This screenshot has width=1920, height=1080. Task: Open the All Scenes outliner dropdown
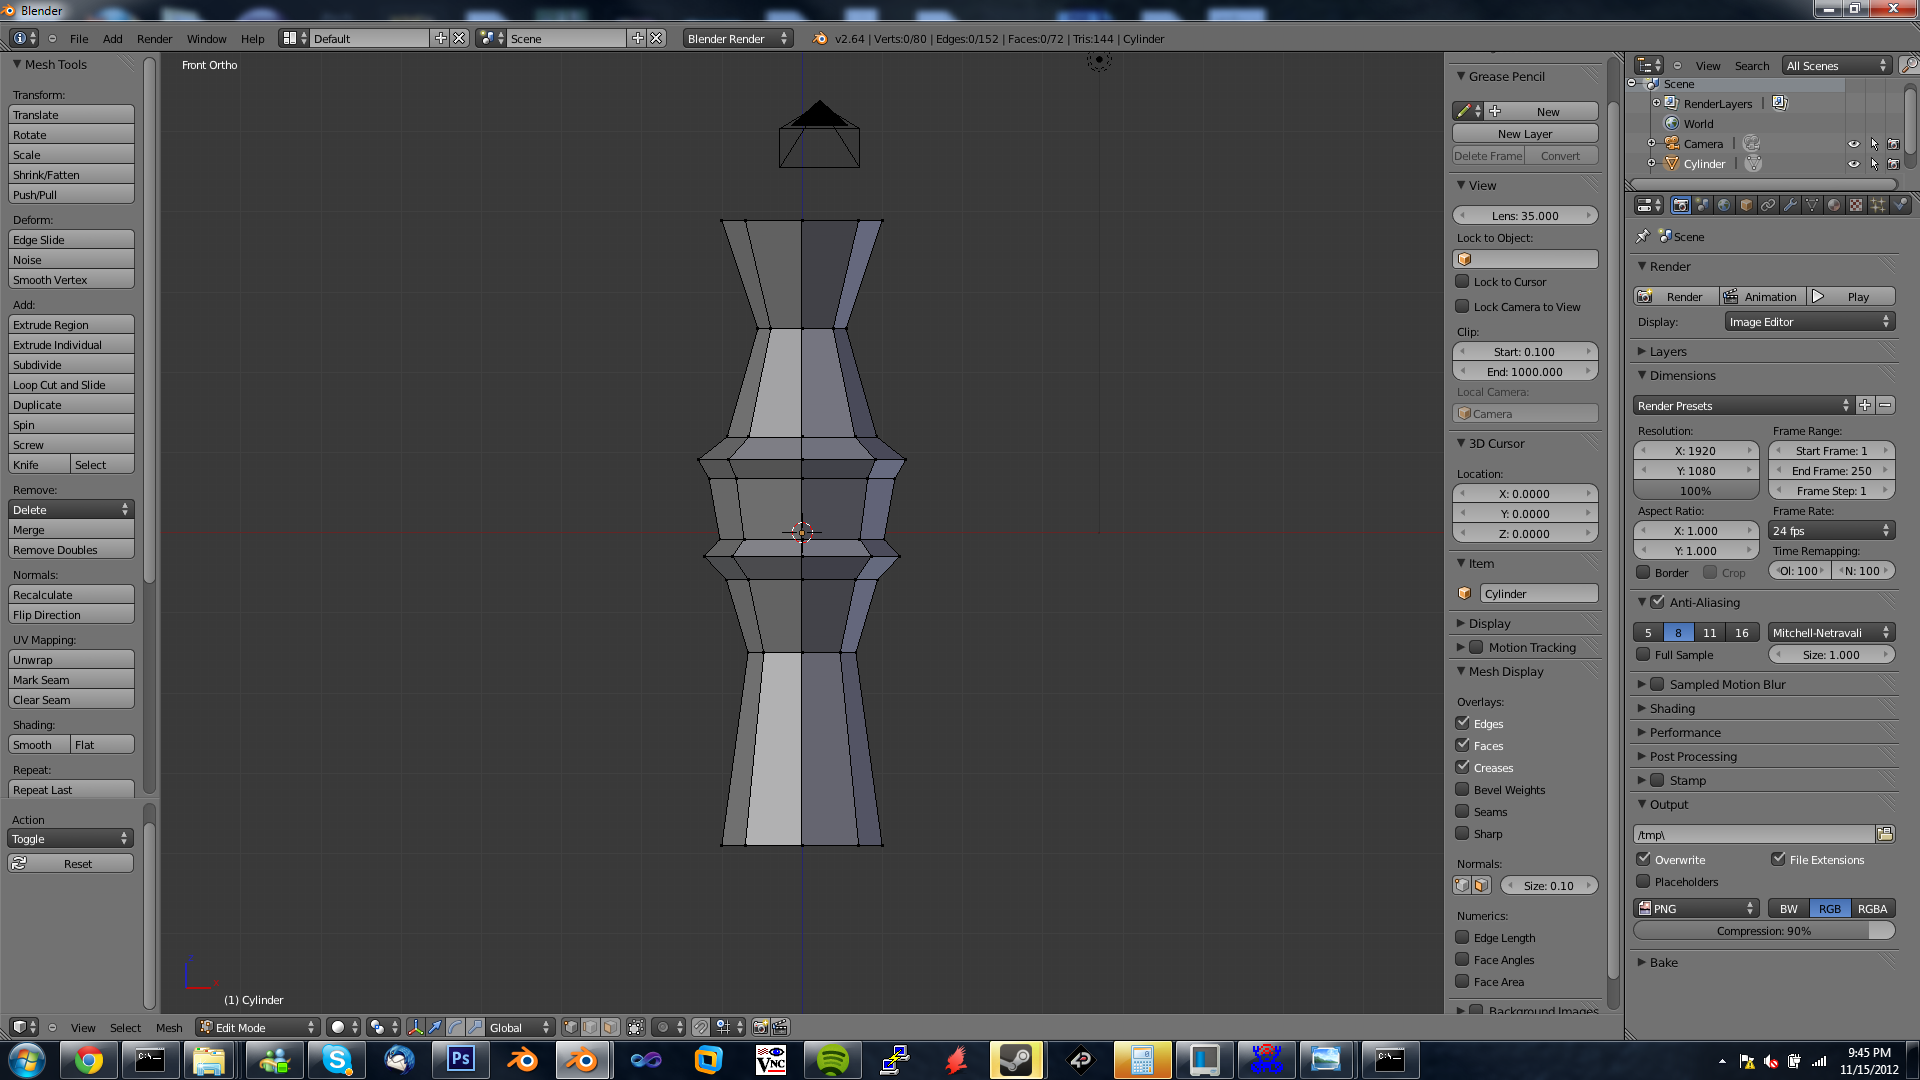[1837, 65]
